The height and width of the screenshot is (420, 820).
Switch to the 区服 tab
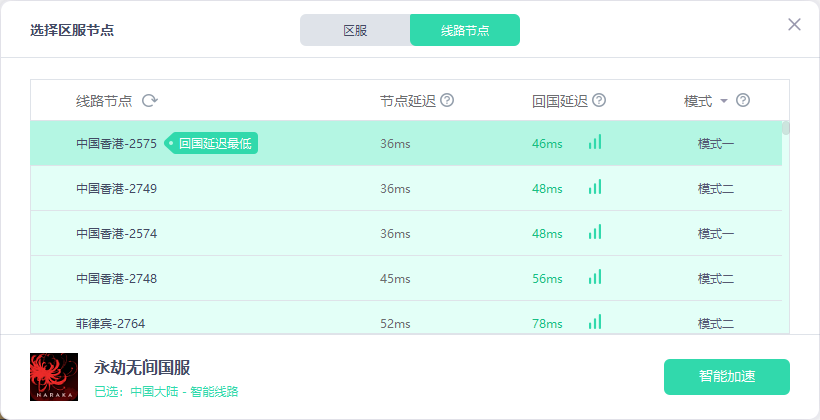(x=355, y=30)
